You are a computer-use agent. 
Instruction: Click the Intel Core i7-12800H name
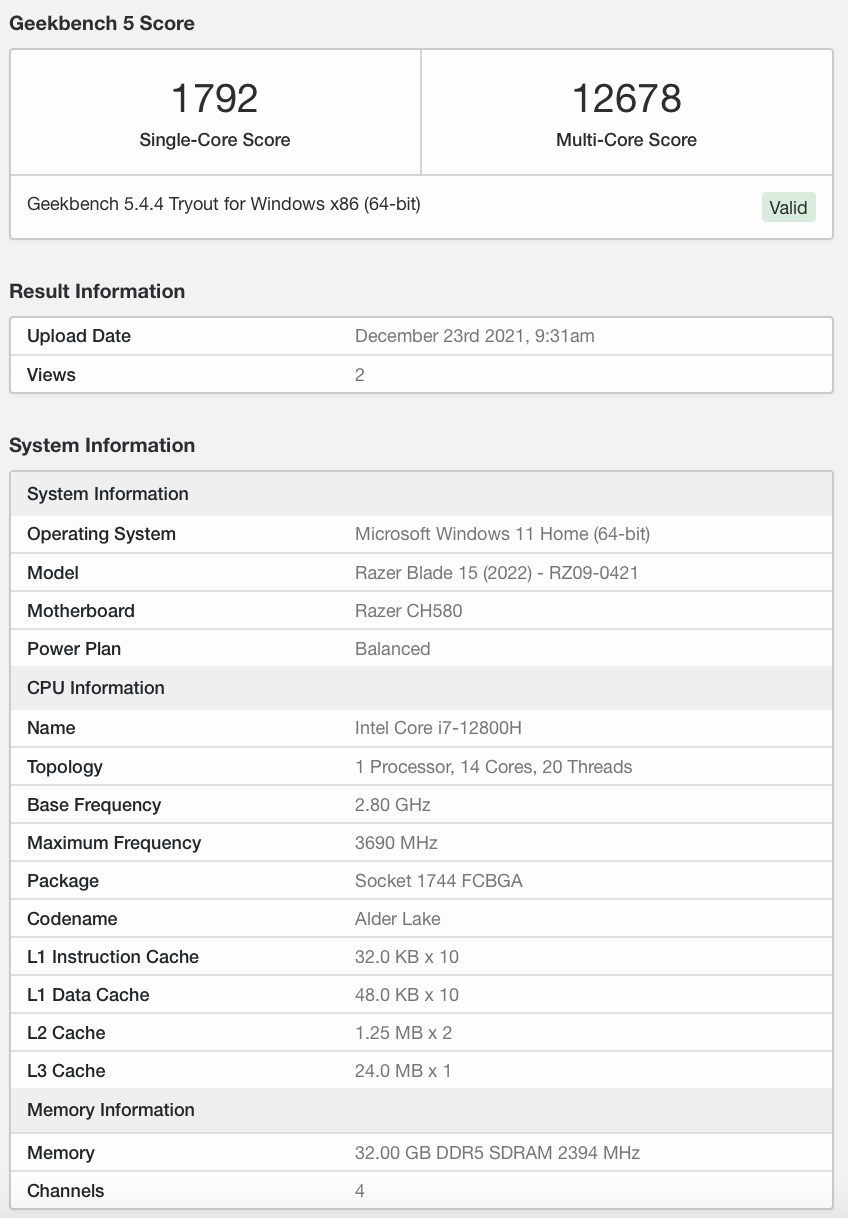pyautogui.click(x=438, y=728)
